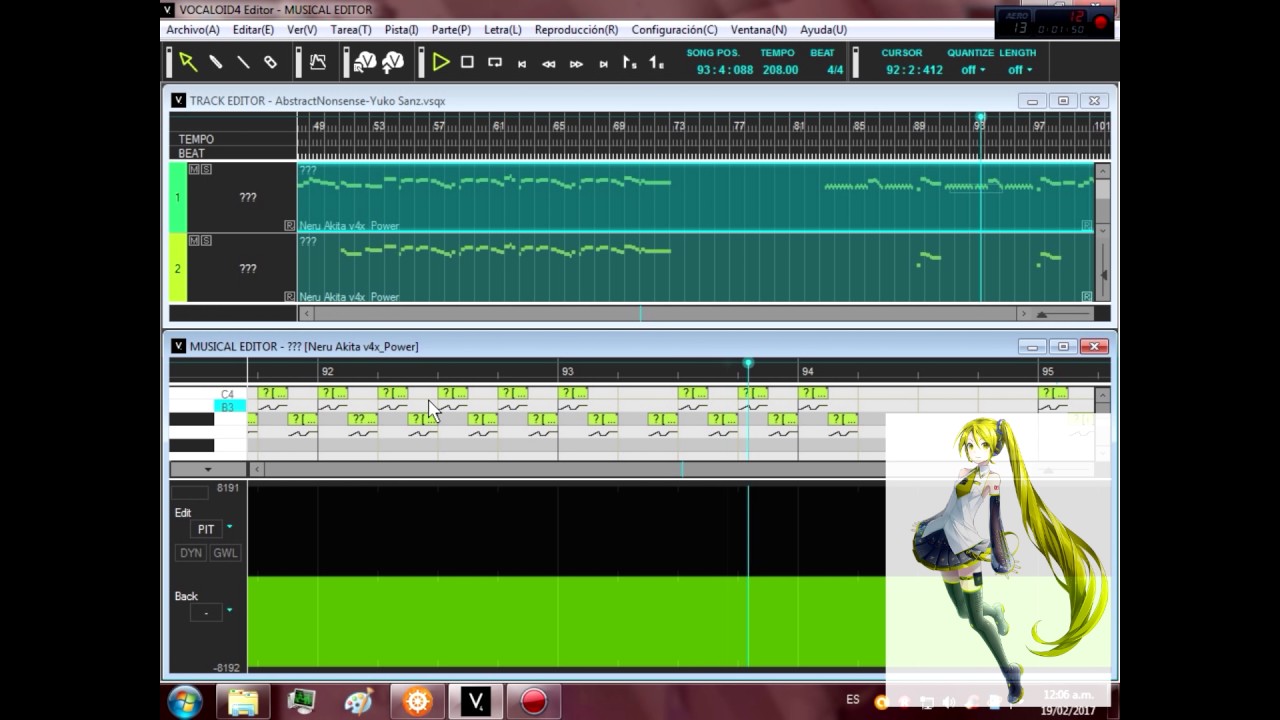
Task: Click the BEAT value 4/4
Action: click(x=834, y=70)
